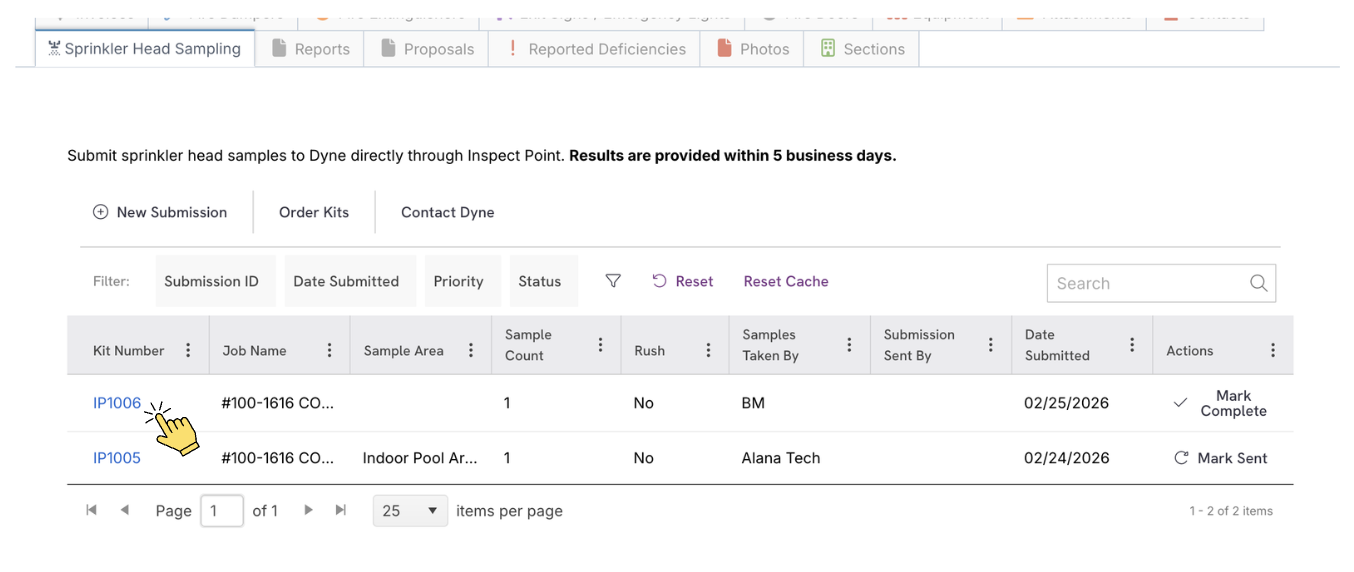Click the filter funnel icon
The image size is (1354, 572).
tap(613, 281)
